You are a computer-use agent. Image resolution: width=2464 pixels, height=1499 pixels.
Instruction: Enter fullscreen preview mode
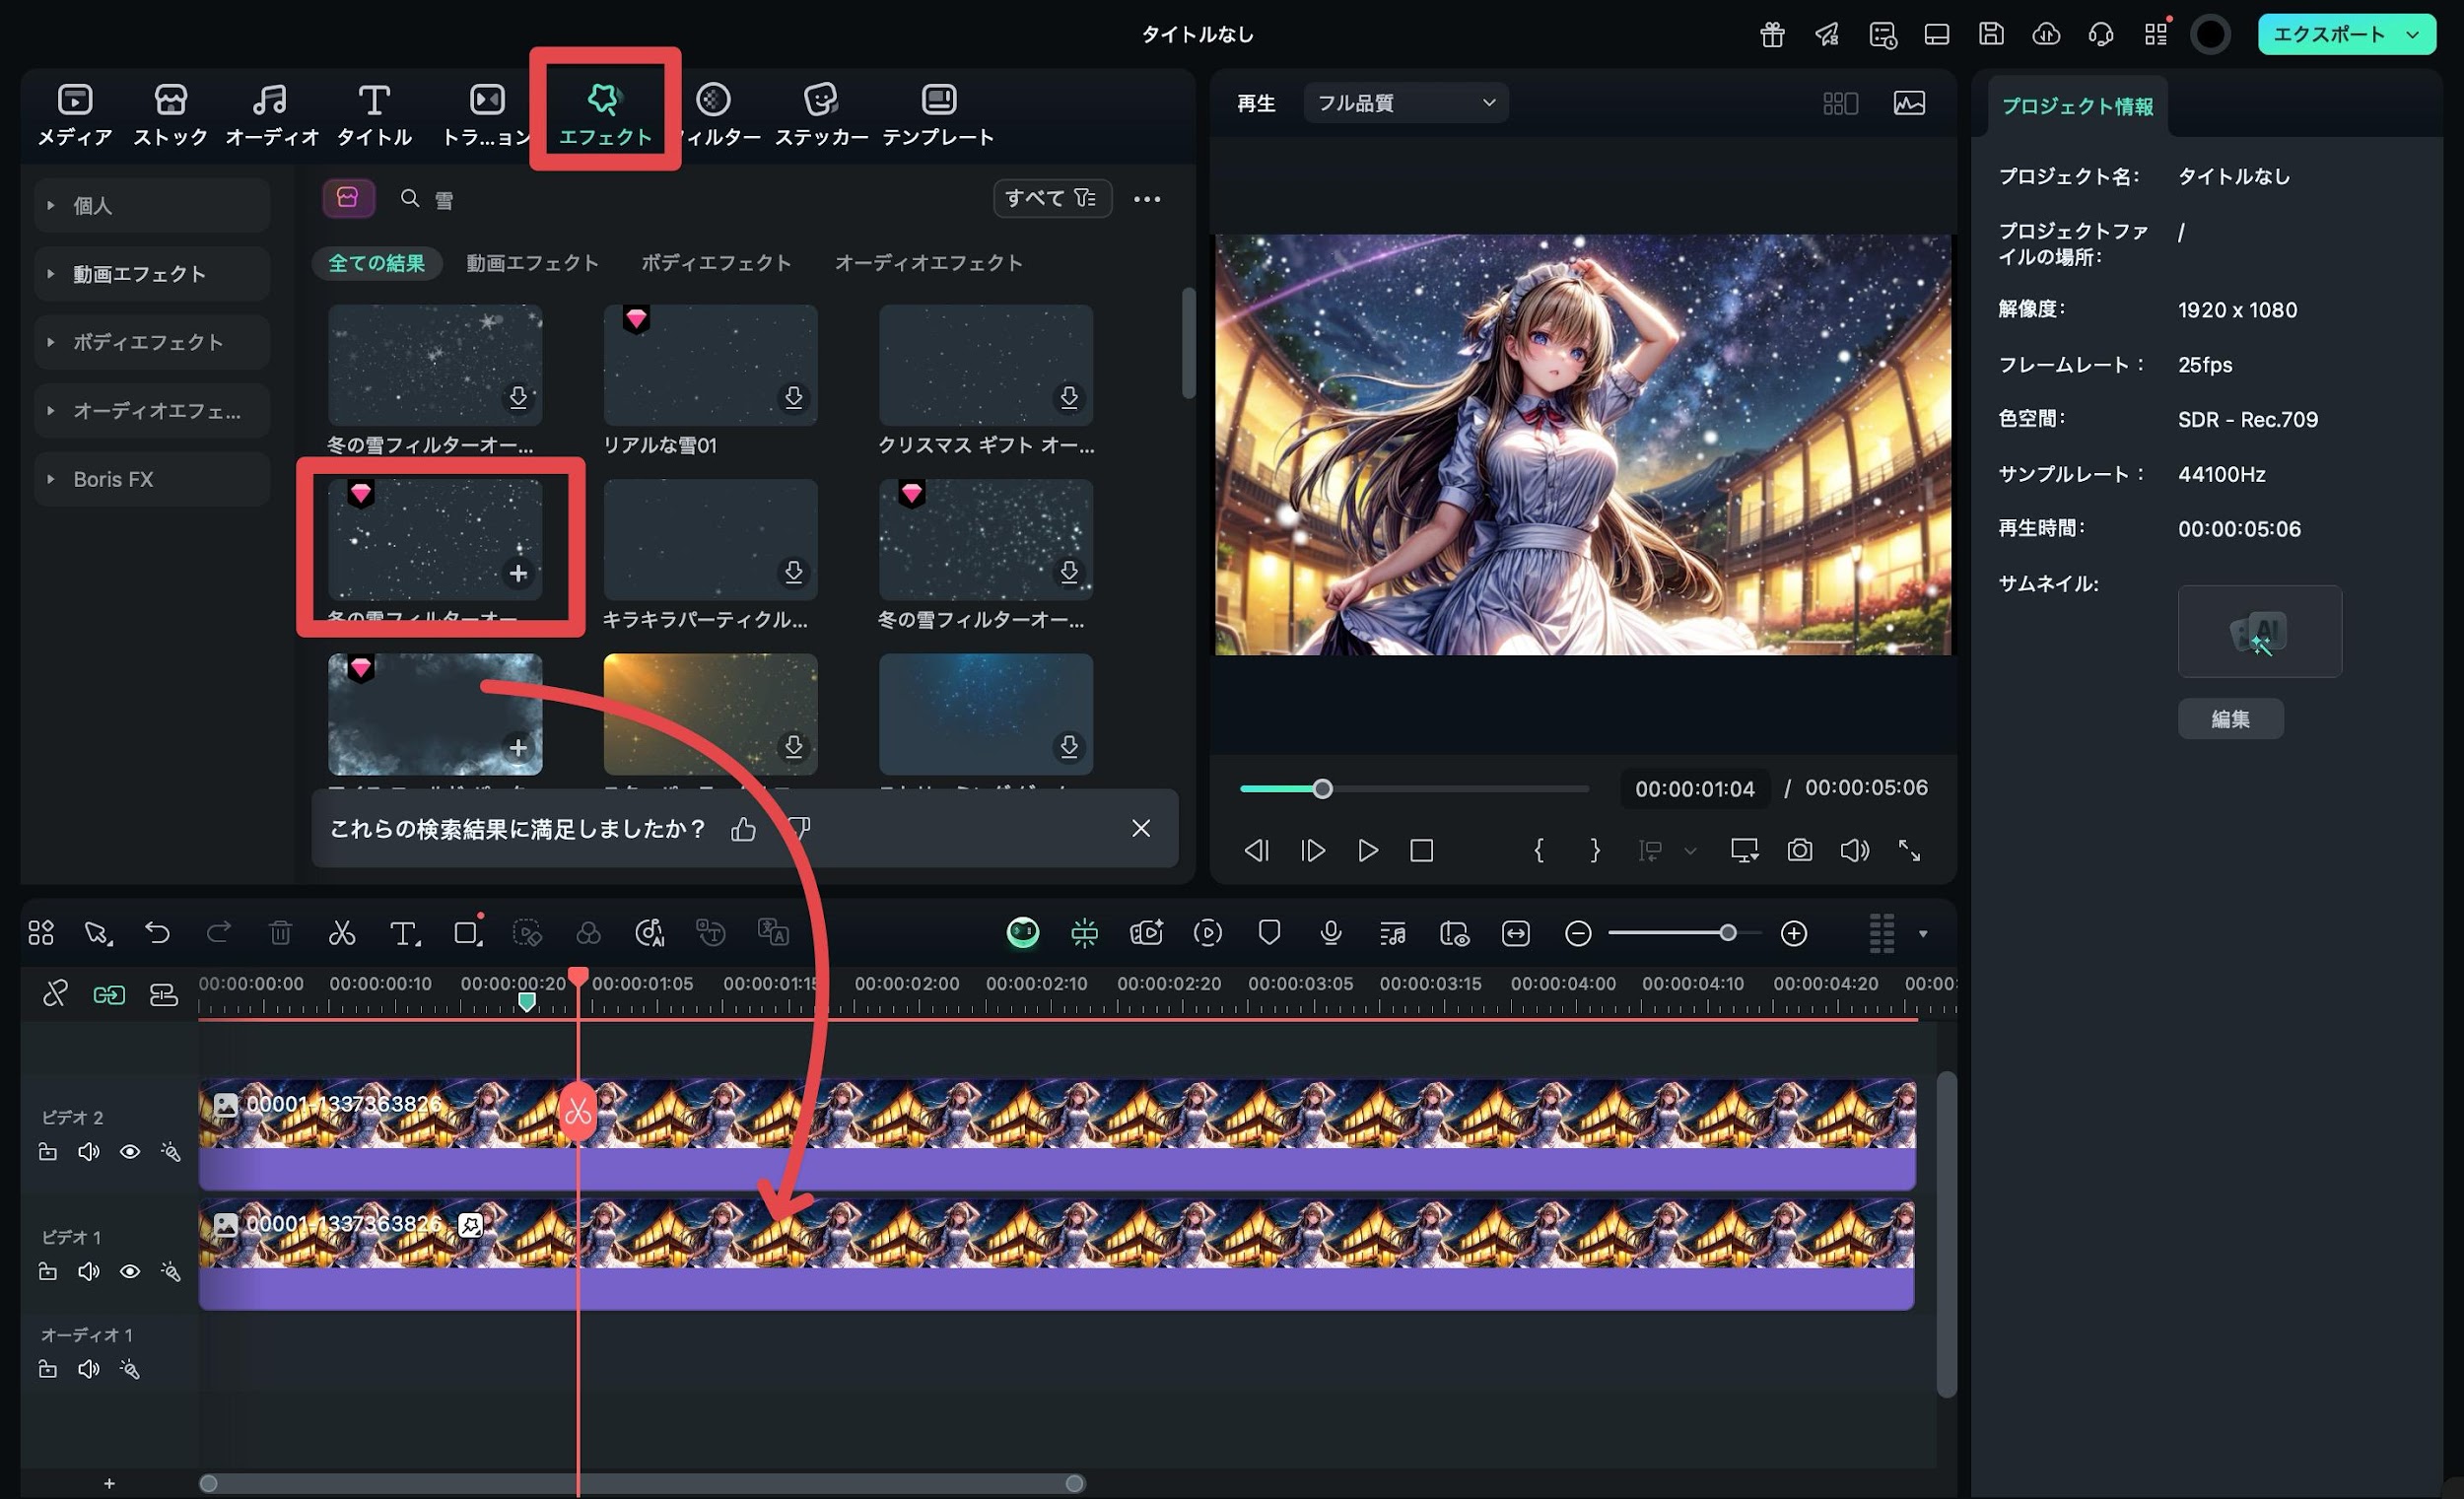pyautogui.click(x=1909, y=851)
